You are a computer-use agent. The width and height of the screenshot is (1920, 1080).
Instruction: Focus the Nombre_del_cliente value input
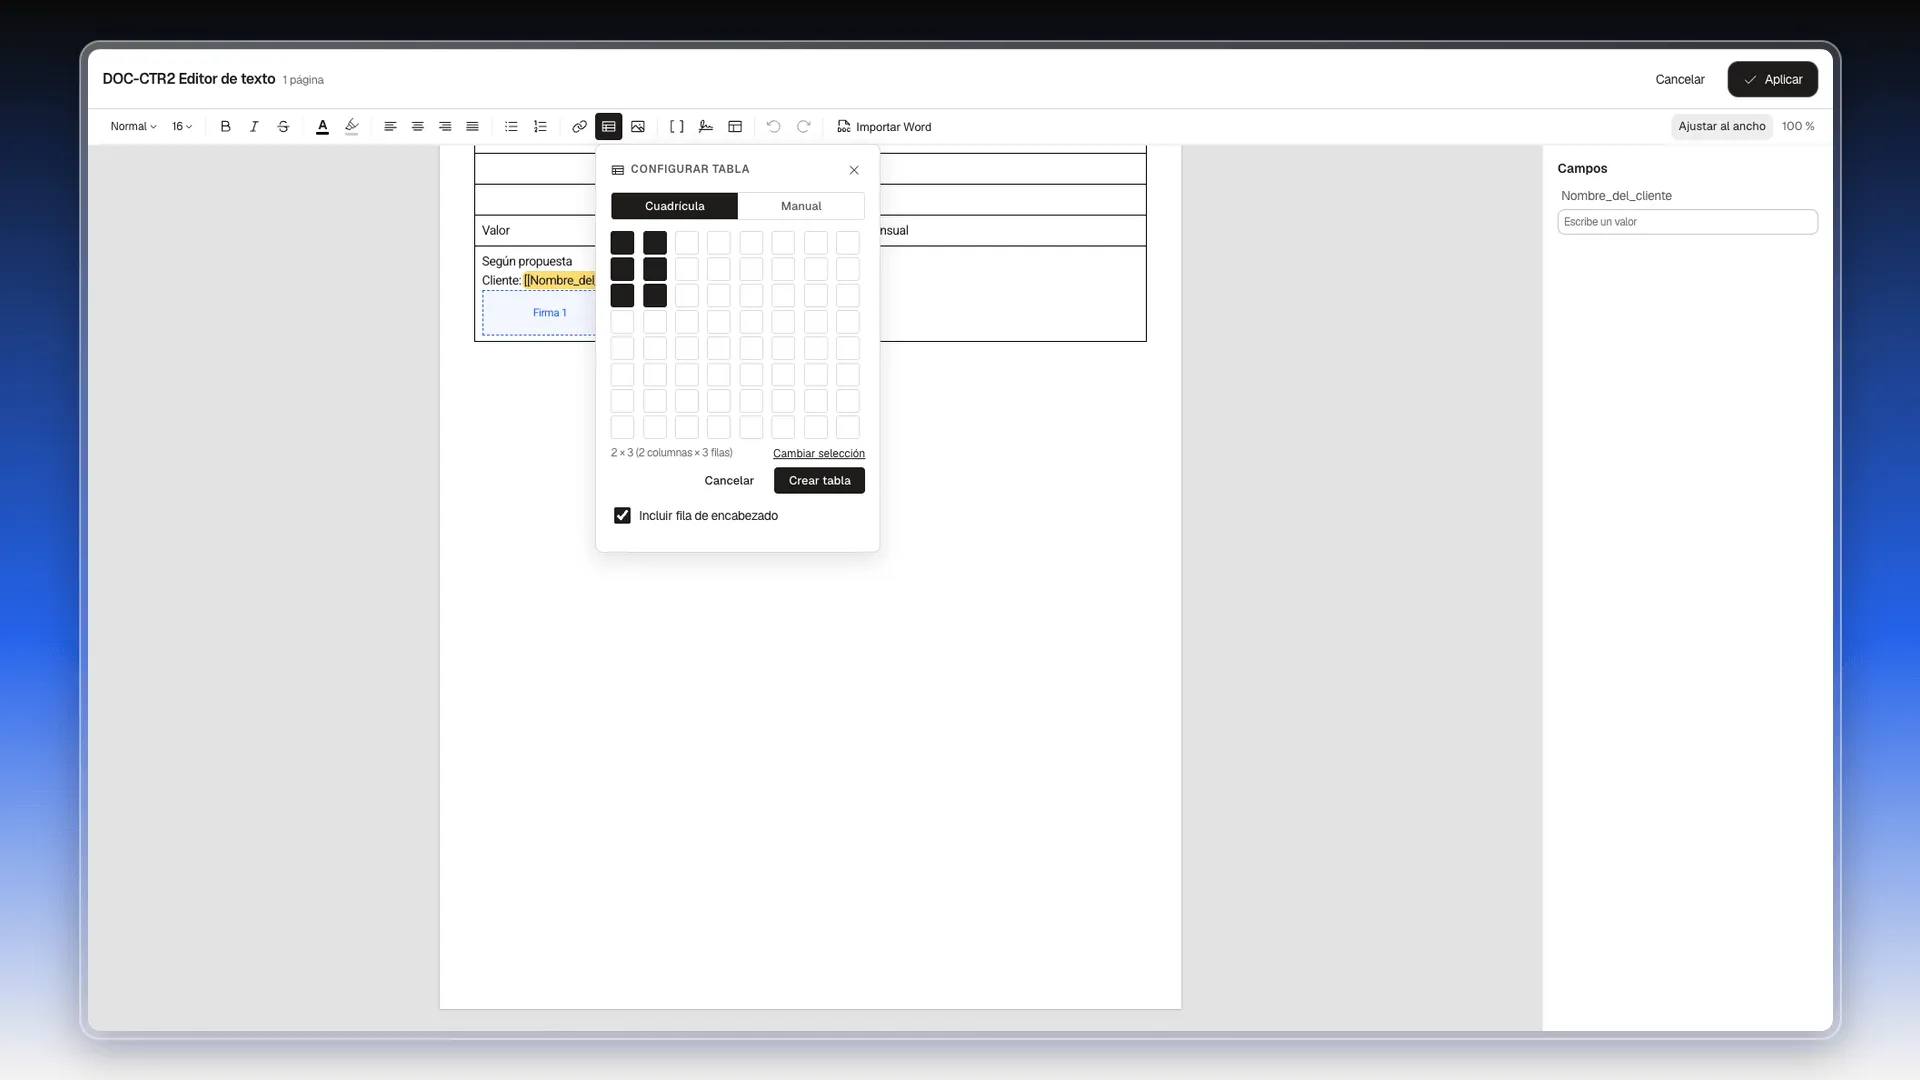pyautogui.click(x=1687, y=222)
